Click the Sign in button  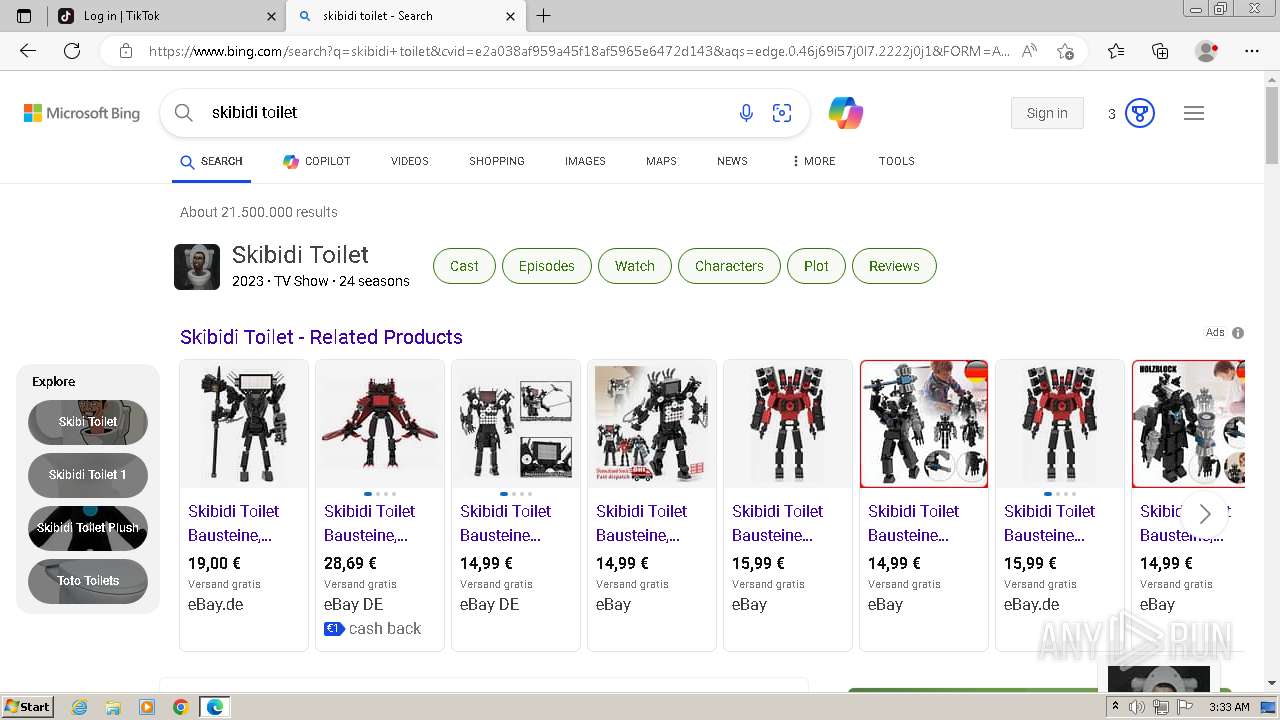1047,113
